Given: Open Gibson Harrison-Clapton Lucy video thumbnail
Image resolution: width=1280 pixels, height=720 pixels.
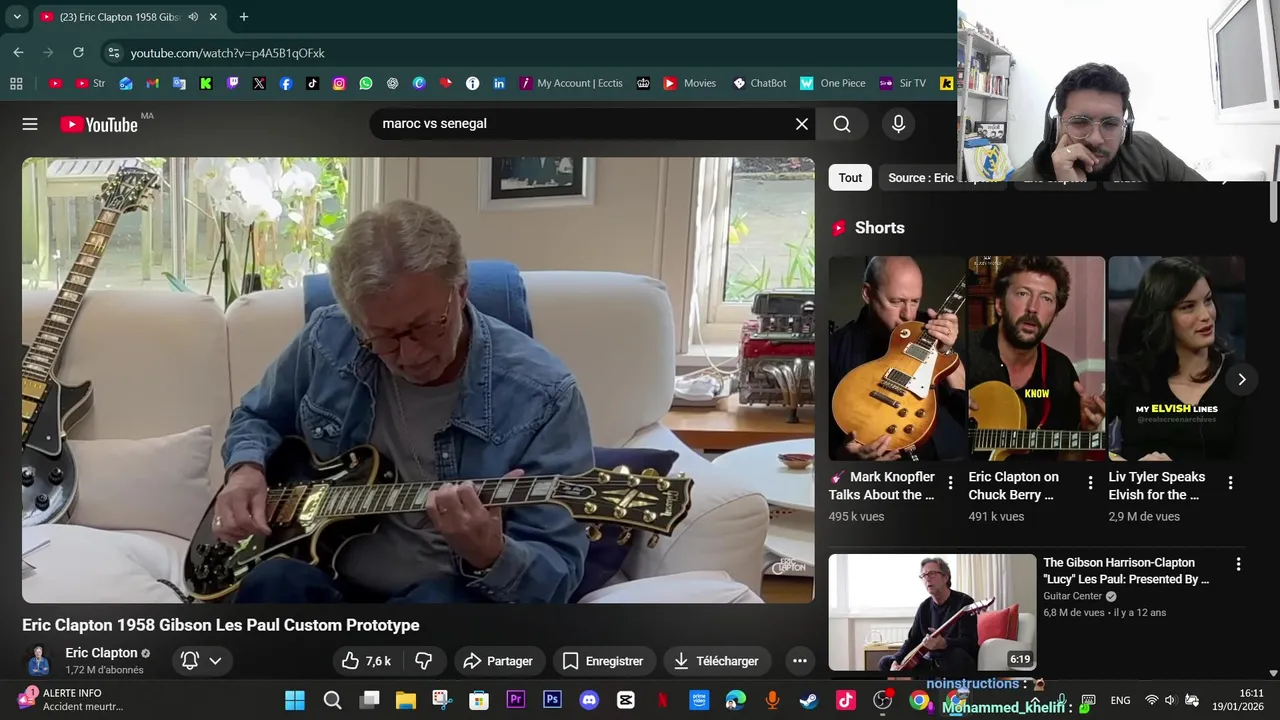Looking at the screenshot, I should tap(932, 612).
